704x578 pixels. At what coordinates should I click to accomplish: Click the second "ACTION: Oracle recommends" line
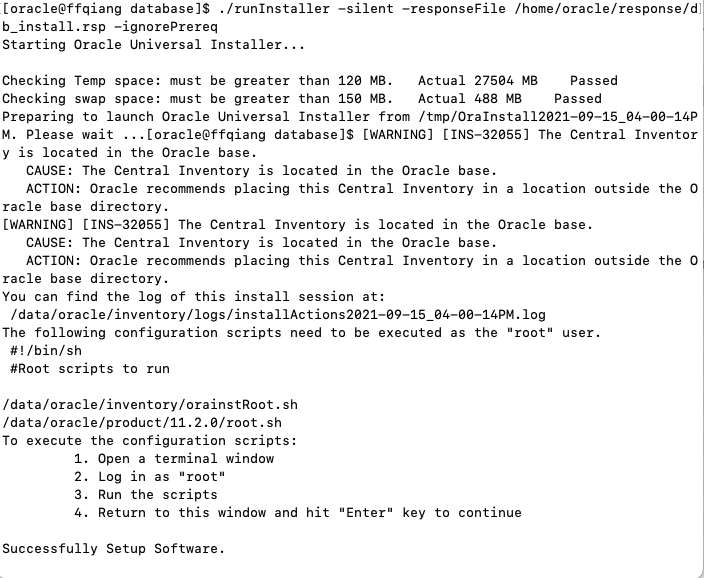pyautogui.click(x=360, y=261)
